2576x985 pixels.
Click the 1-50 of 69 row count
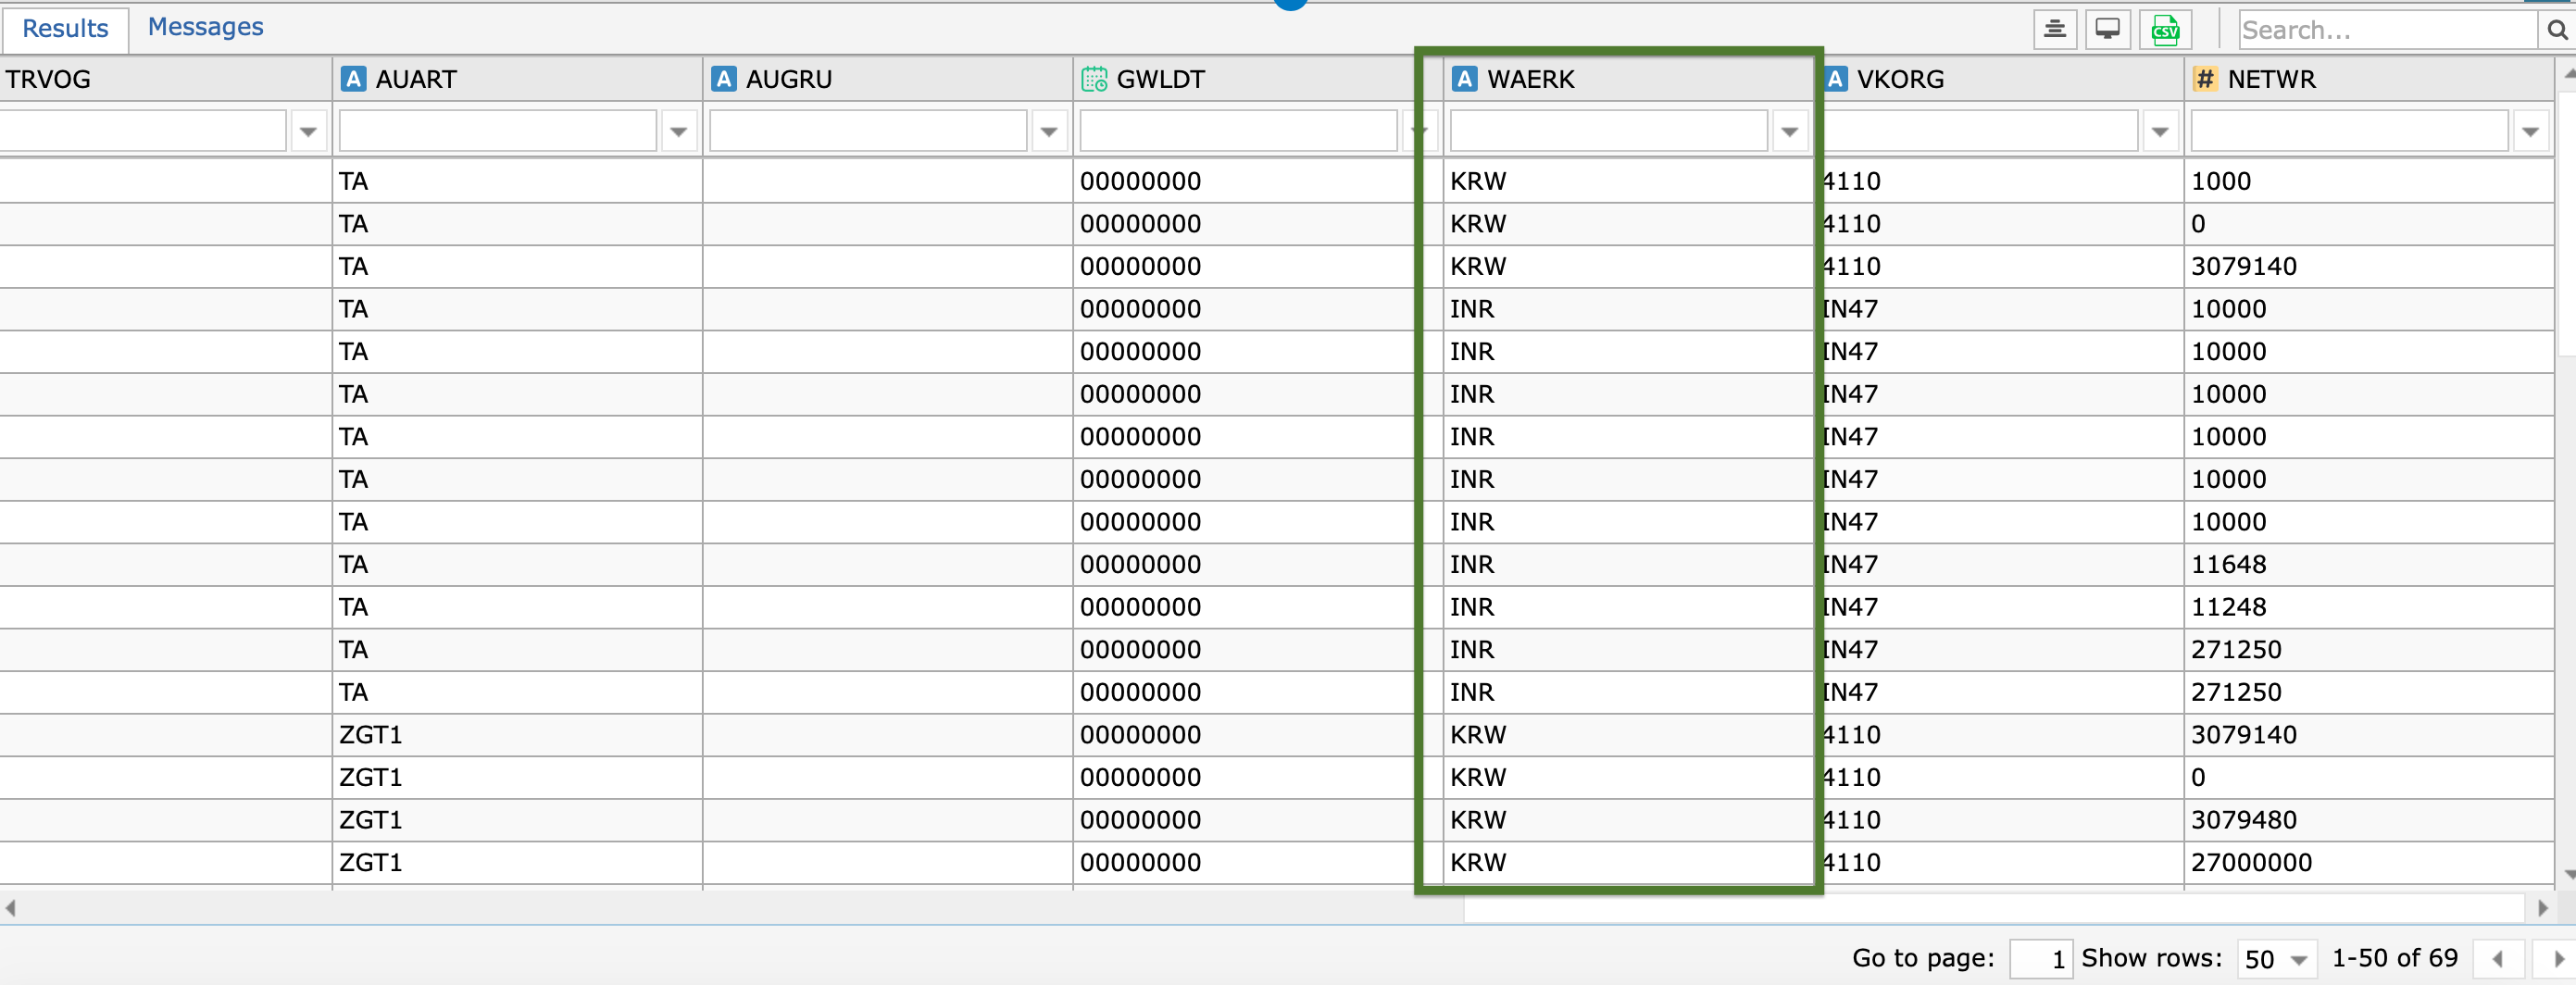(x=2394, y=958)
